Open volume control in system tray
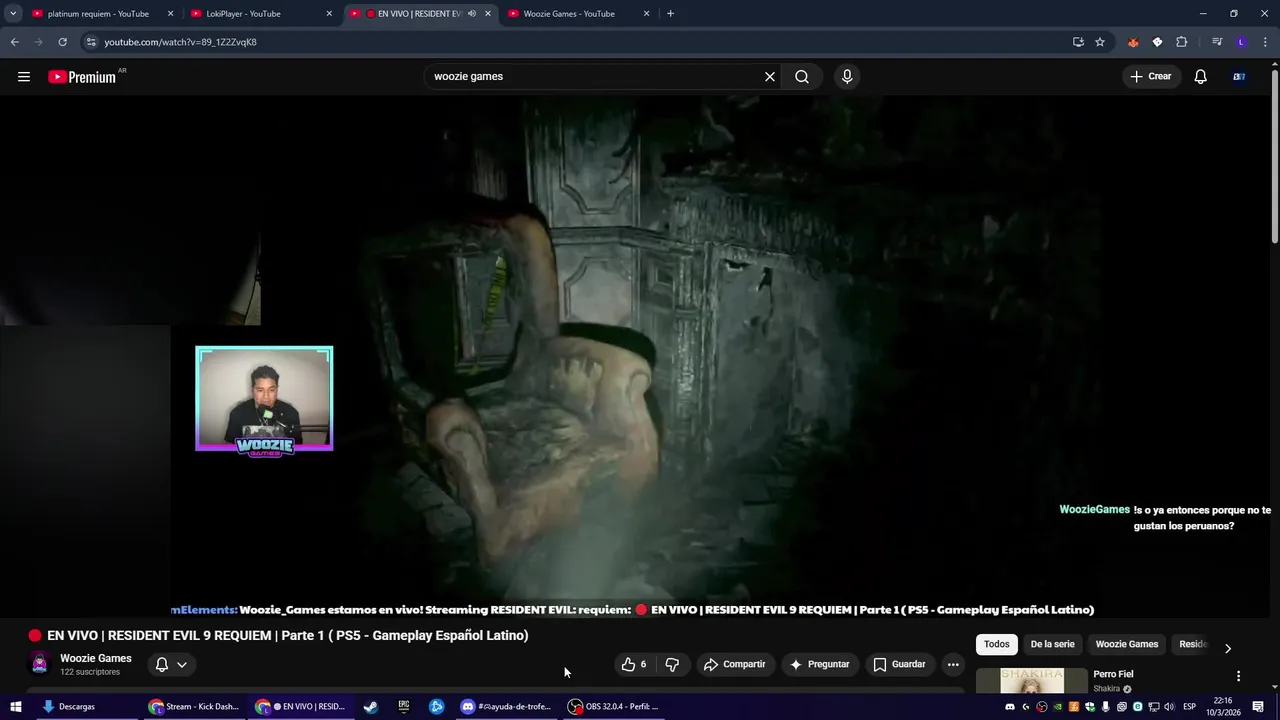 point(1169,706)
